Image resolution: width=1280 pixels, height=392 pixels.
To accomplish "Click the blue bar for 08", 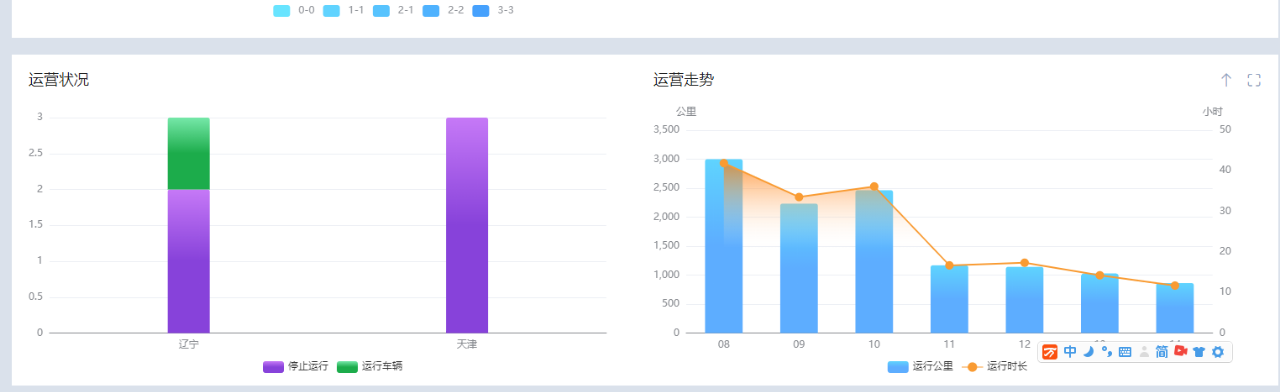I will [724, 246].
